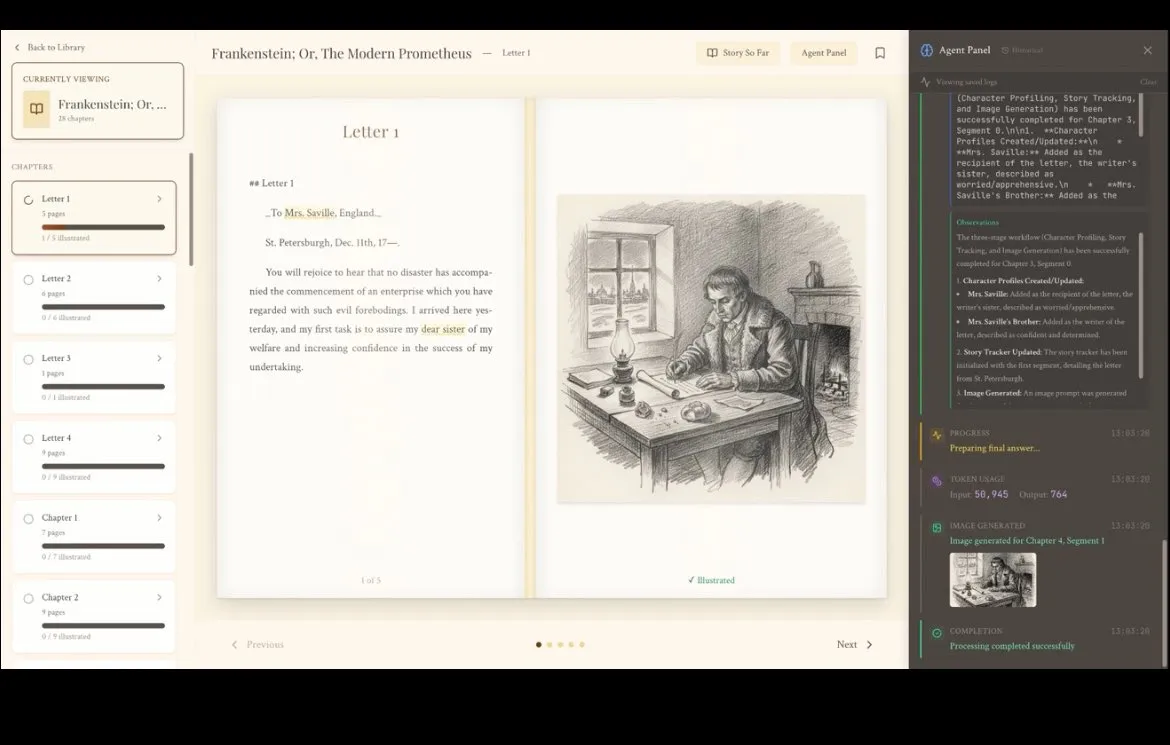Select the Letter 3 circle indicator
The height and width of the screenshot is (745, 1170).
tap(28, 360)
